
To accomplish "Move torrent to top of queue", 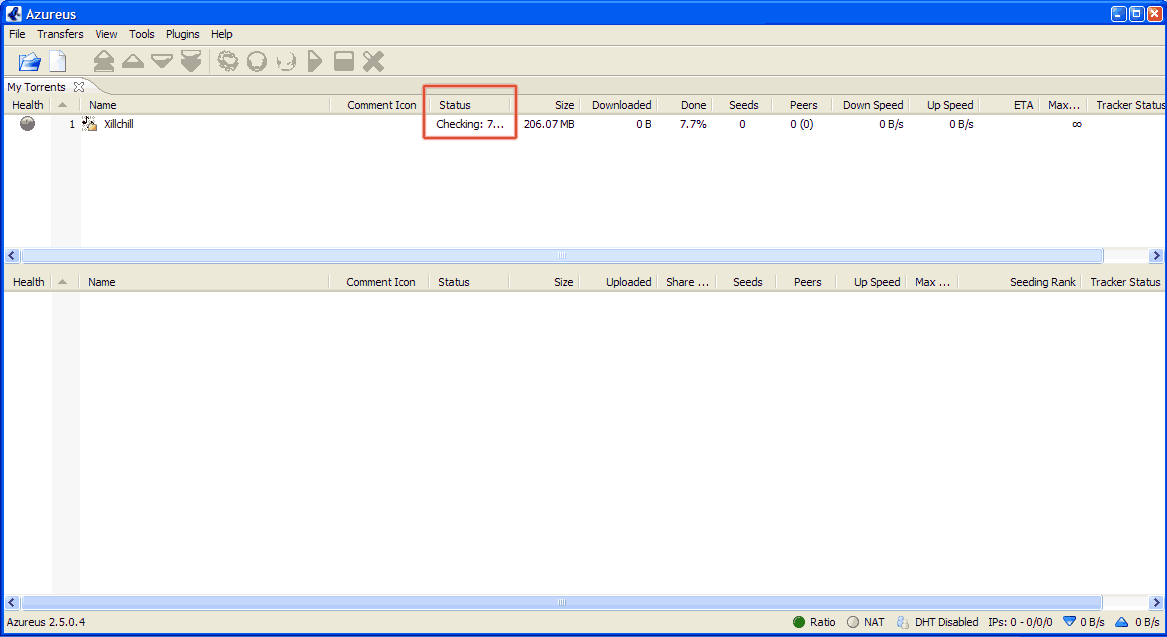I will [x=103, y=62].
